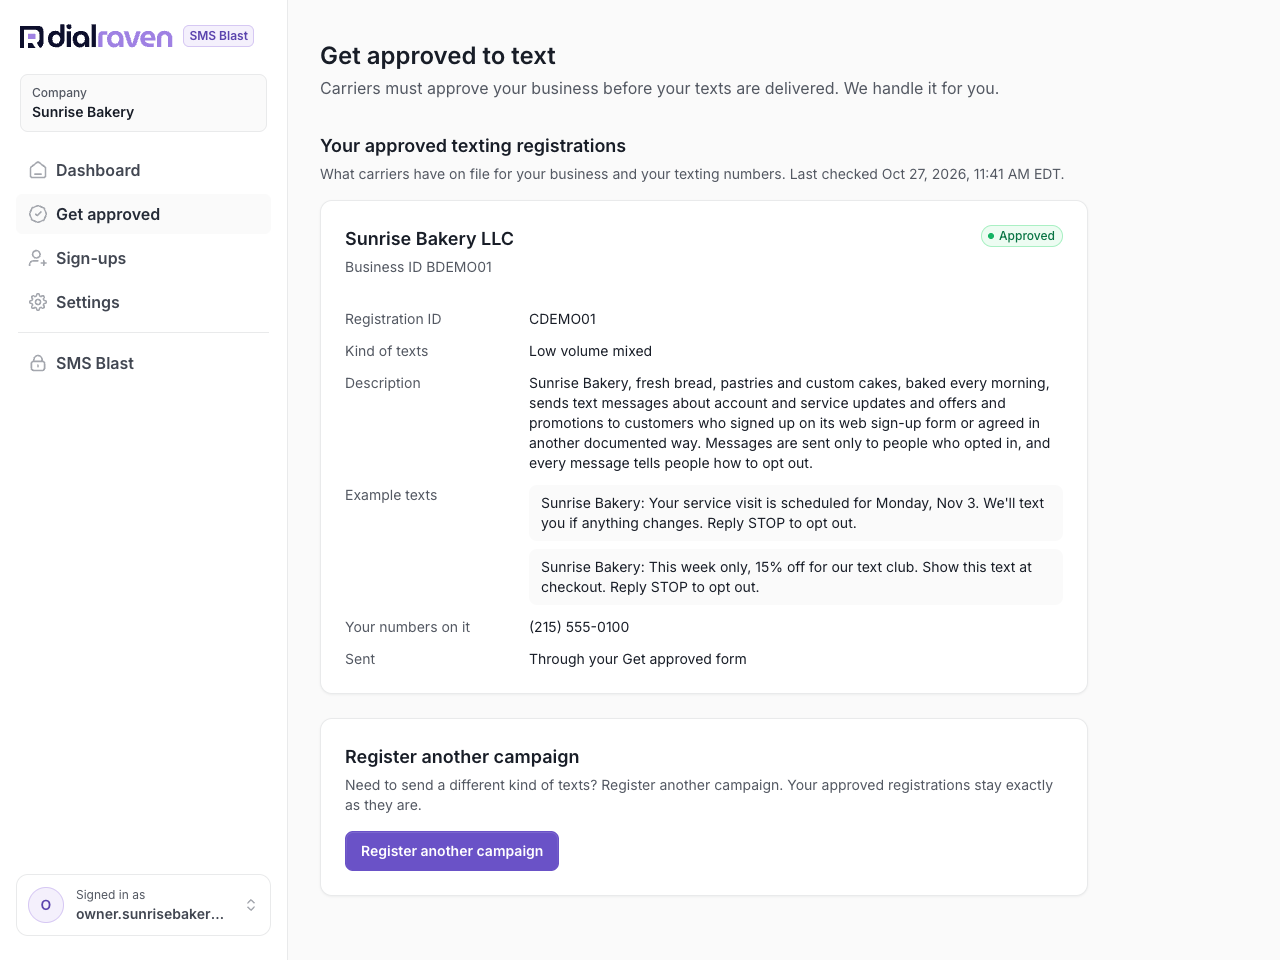The width and height of the screenshot is (1280, 960).
Task: Click the Get approved checkmark icon
Action: pyautogui.click(x=38, y=214)
